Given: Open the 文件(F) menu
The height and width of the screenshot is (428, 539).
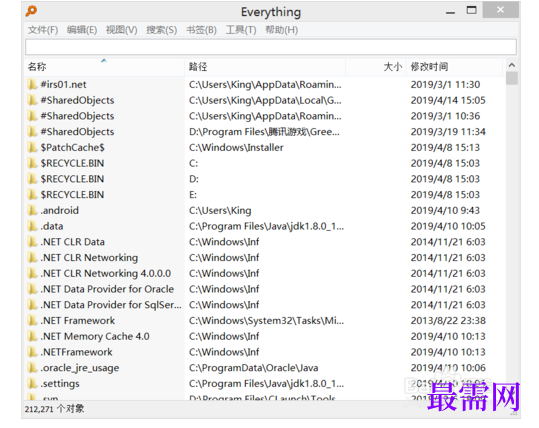Looking at the screenshot, I should [43, 30].
